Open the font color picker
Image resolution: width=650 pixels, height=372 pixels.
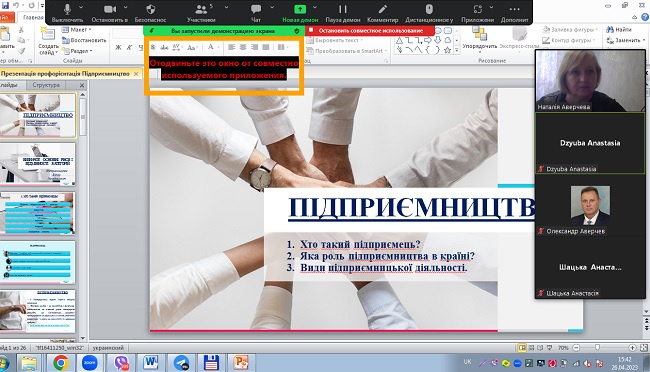(212, 47)
